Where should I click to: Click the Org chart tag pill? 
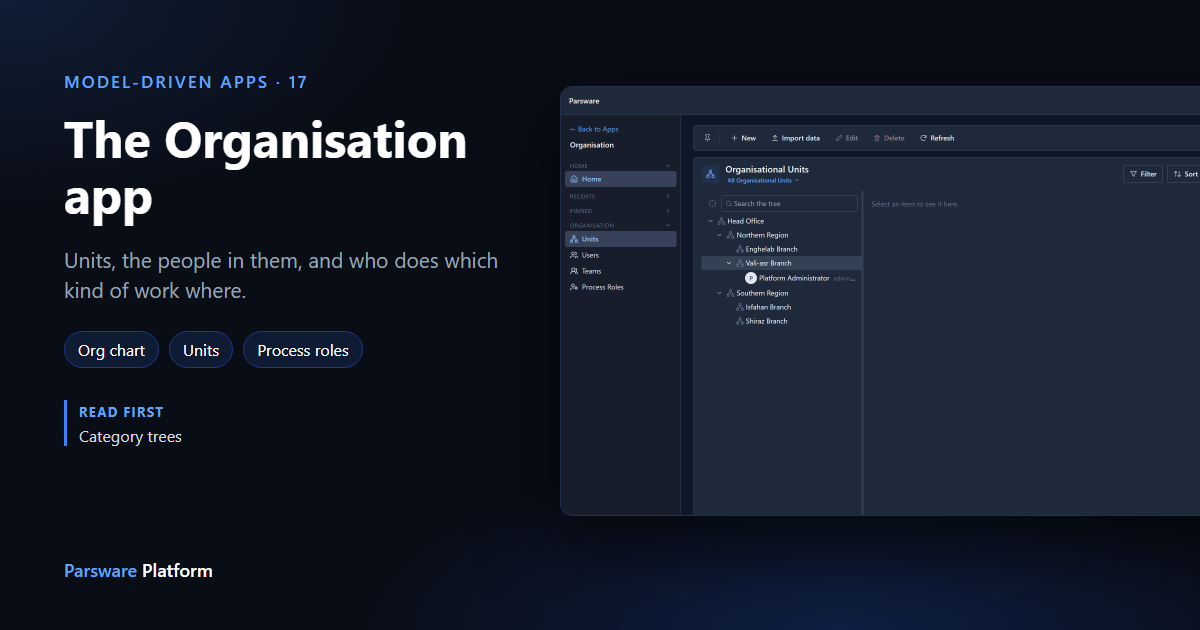click(111, 350)
